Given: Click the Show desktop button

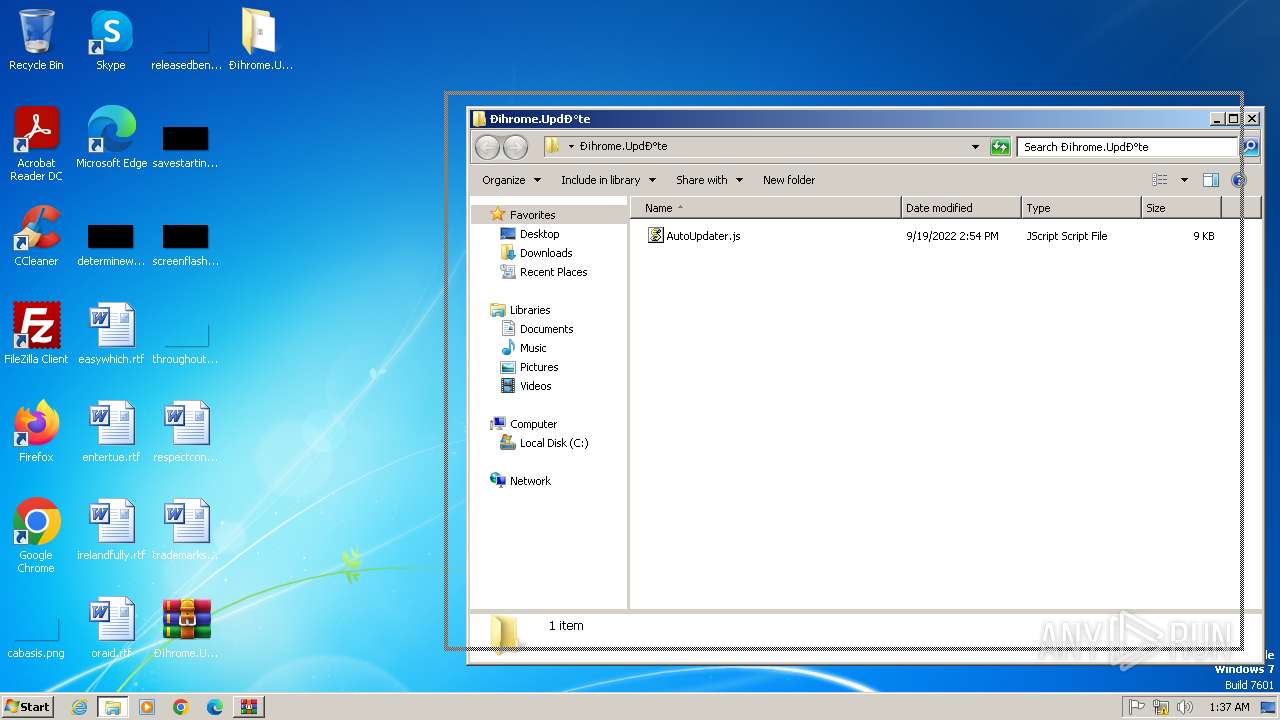Looking at the screenshot, I should (x=1269, y=707).
